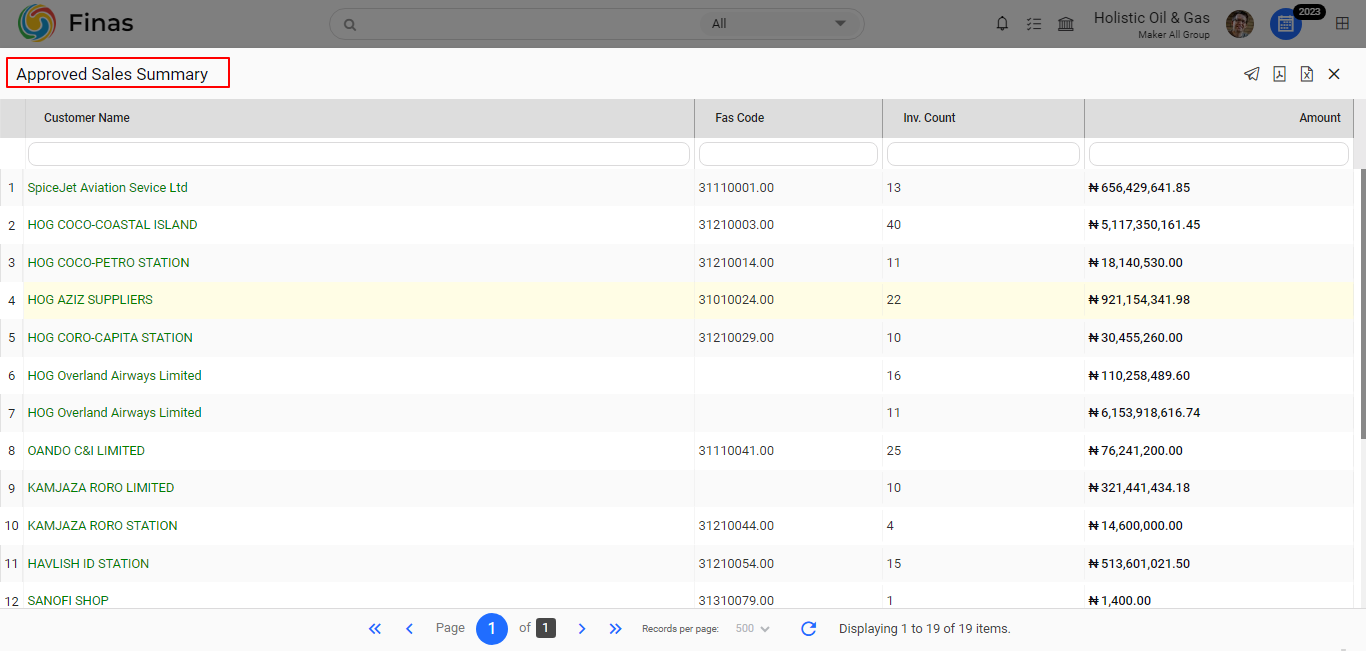Viewport: 1366px width, 651px height.
Task: Select Fas Code 31010024.00 cell
Action: click(736, 300)
